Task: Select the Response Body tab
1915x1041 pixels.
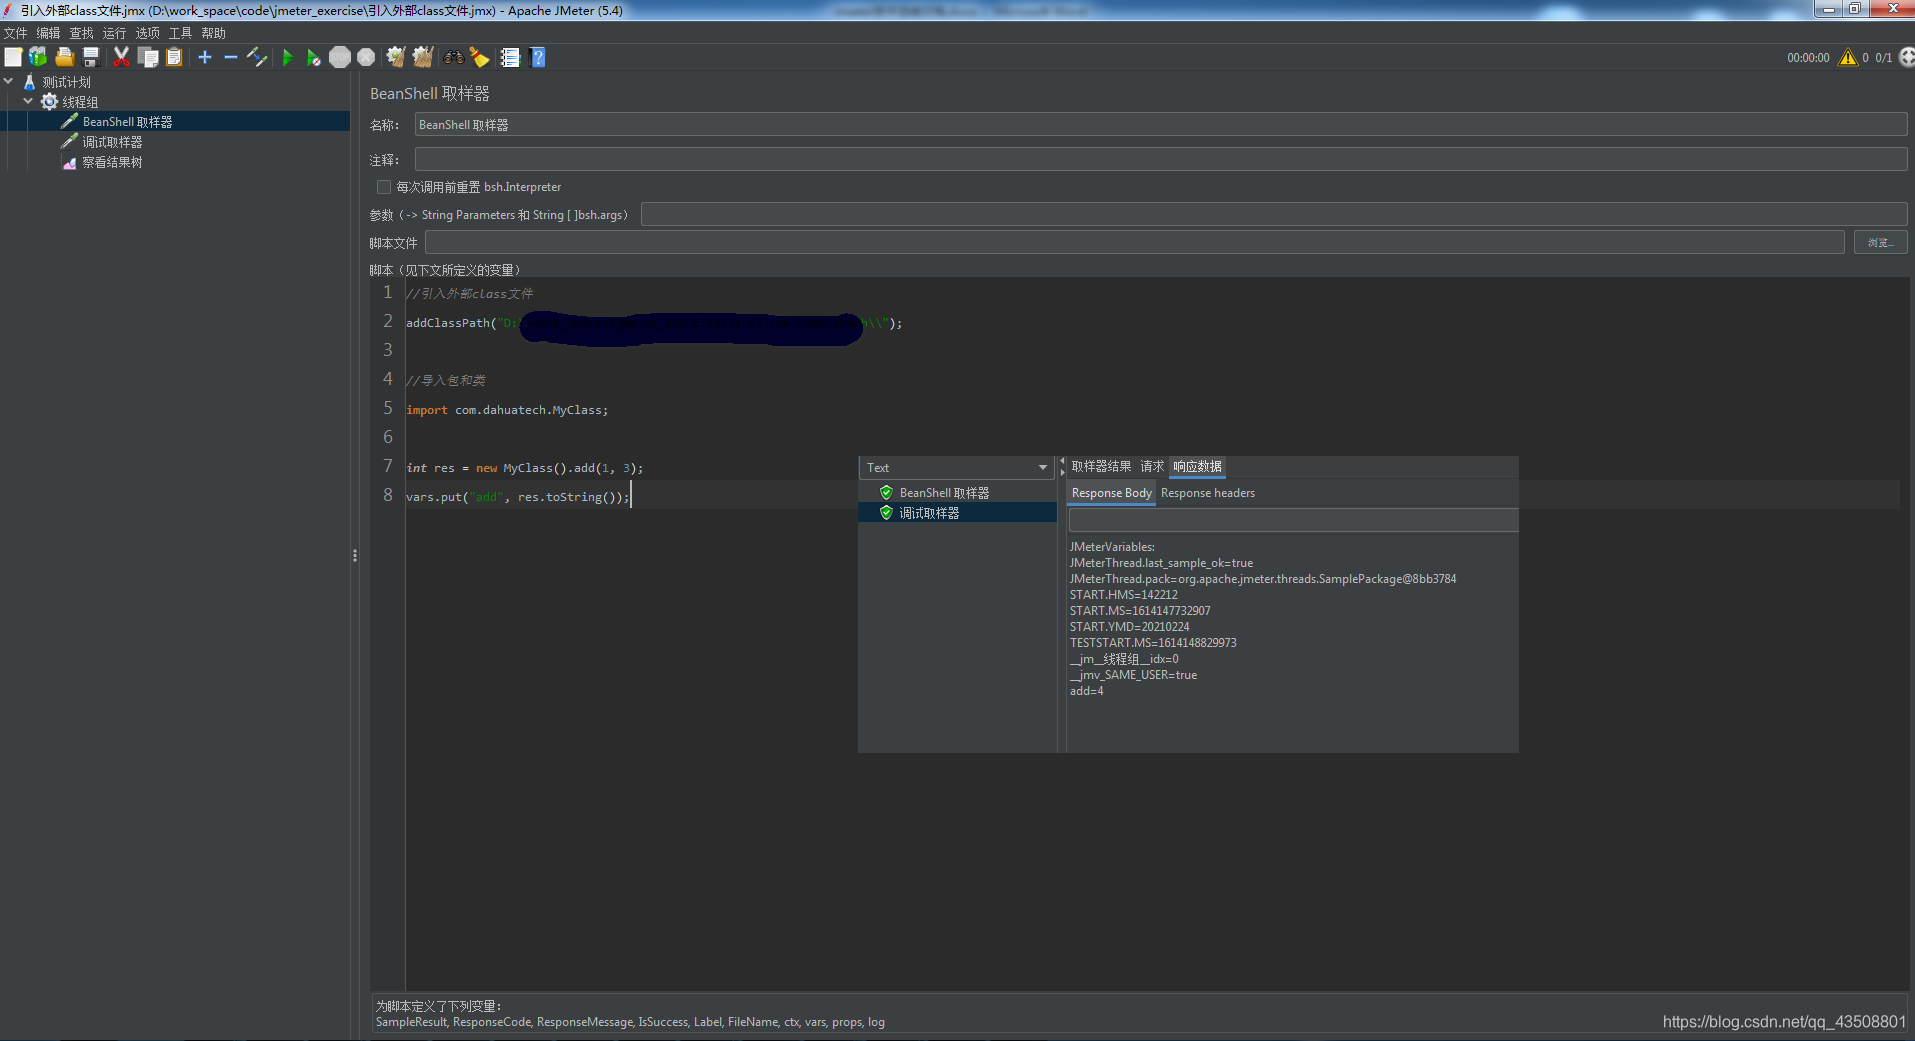Action: (x=1111, y=493)
